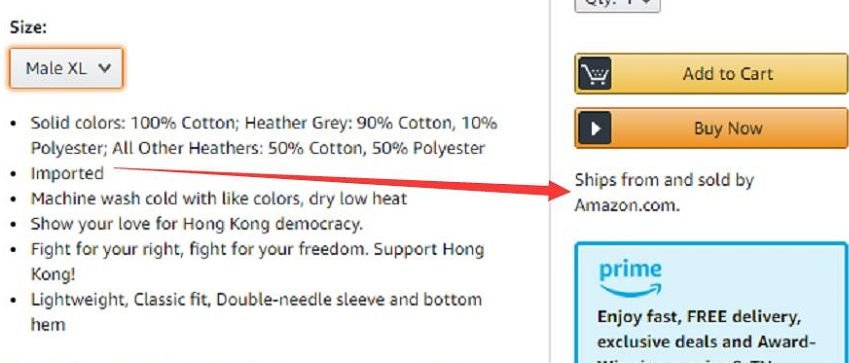Click the fabric composition bullet about Solid colors
This screenshot has width=849, height=363.
click(264, 135)
